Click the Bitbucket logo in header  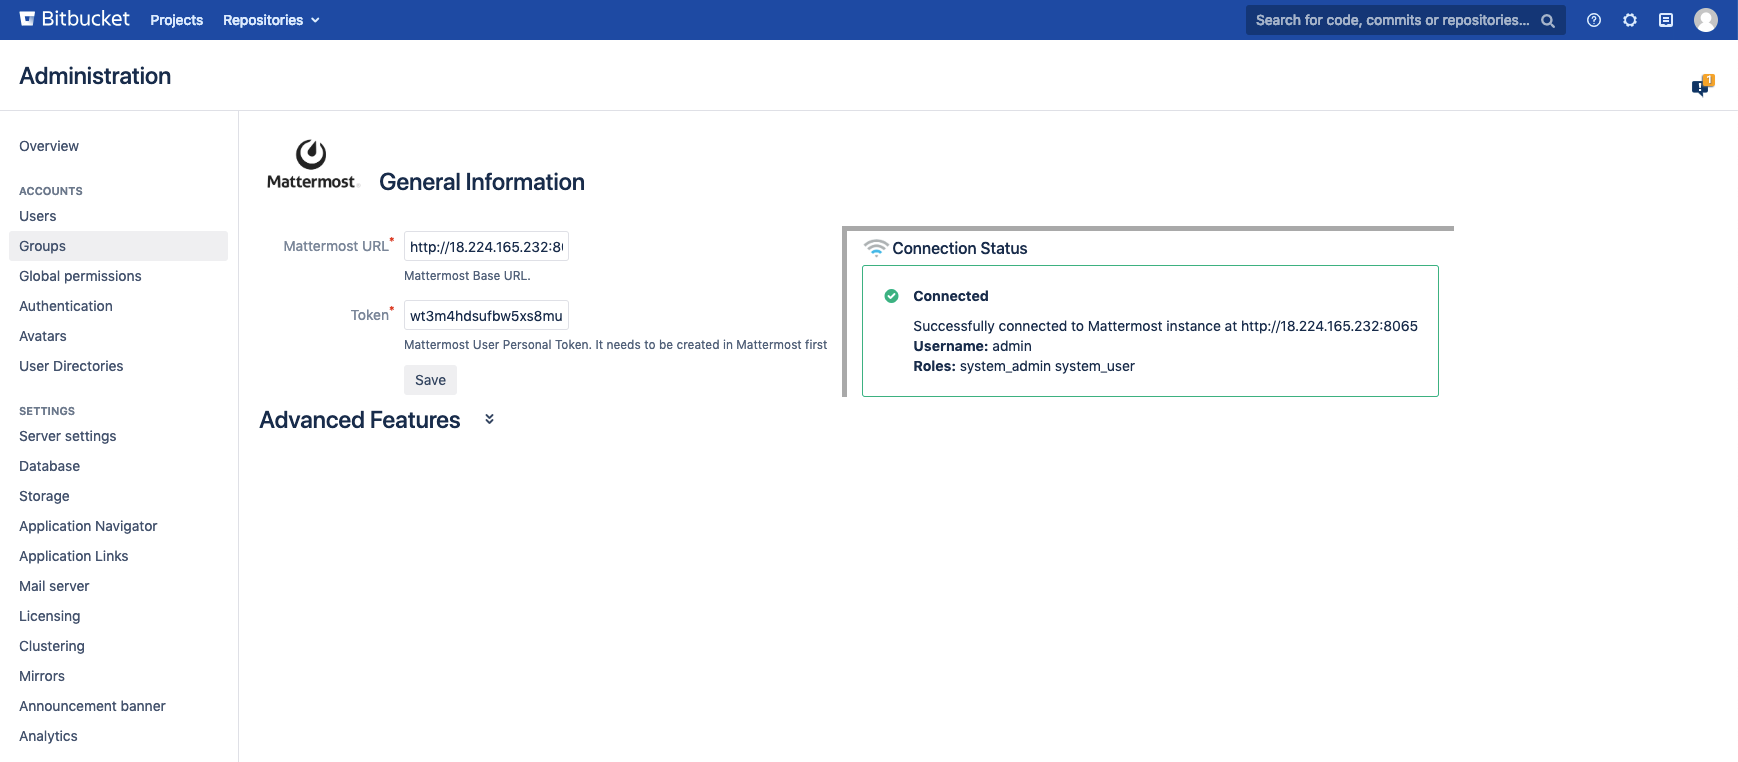click(x=75, y=19)
